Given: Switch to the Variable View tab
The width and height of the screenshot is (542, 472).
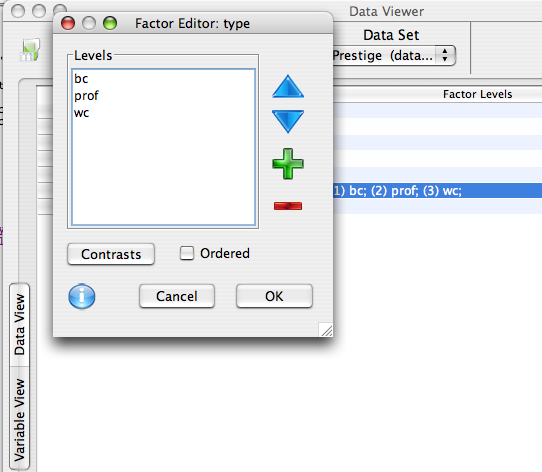Looking at the screenshot, I should [x=19, y=419].
